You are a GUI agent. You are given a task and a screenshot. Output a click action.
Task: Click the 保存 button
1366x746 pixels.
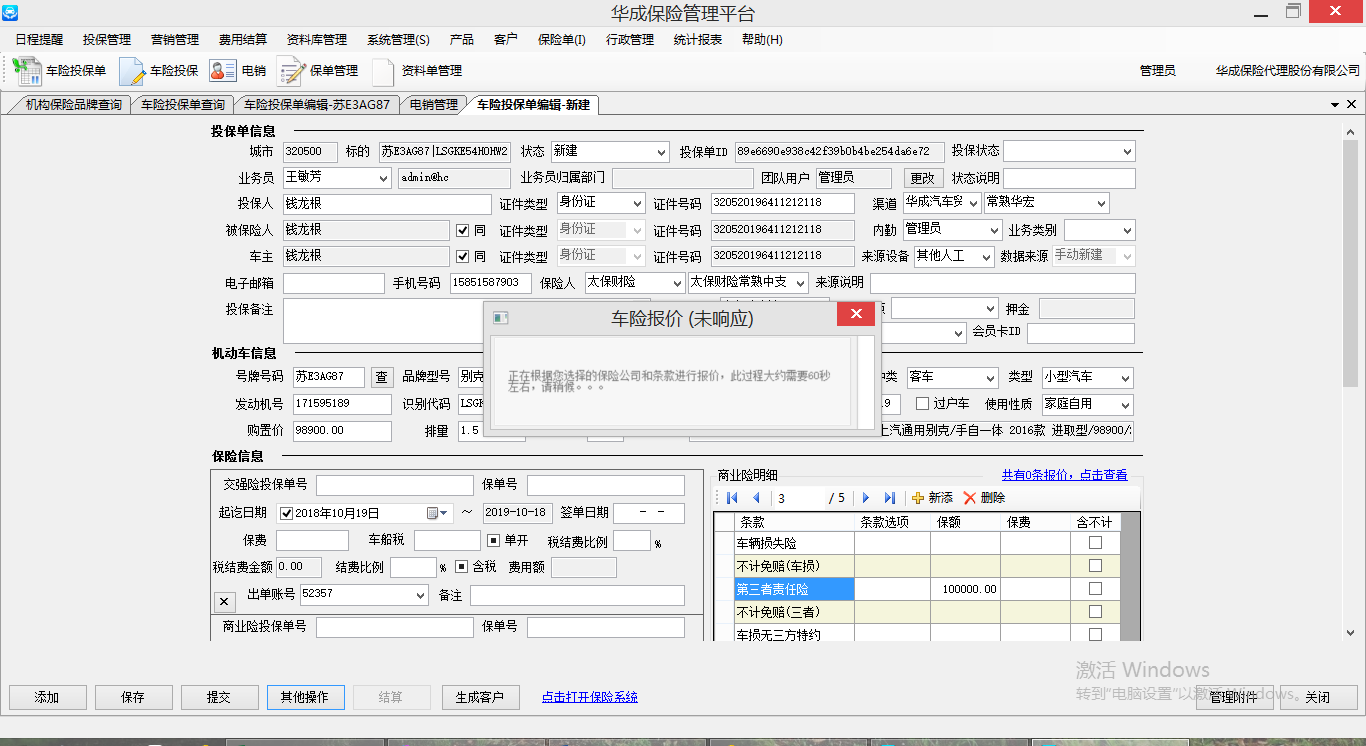coord(133,697)
